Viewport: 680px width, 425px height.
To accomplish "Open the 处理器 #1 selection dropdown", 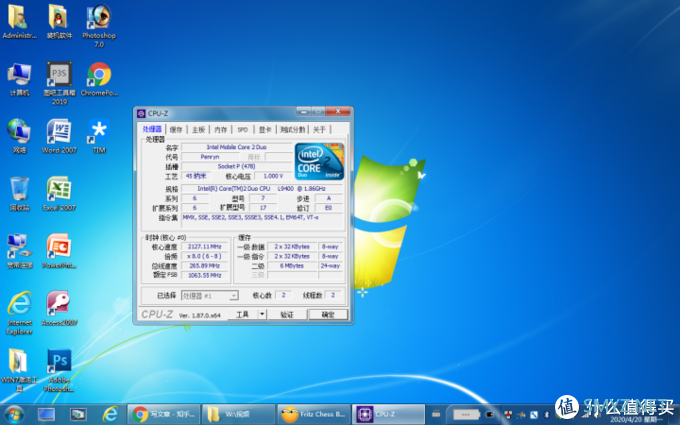I will coord(209,296).
